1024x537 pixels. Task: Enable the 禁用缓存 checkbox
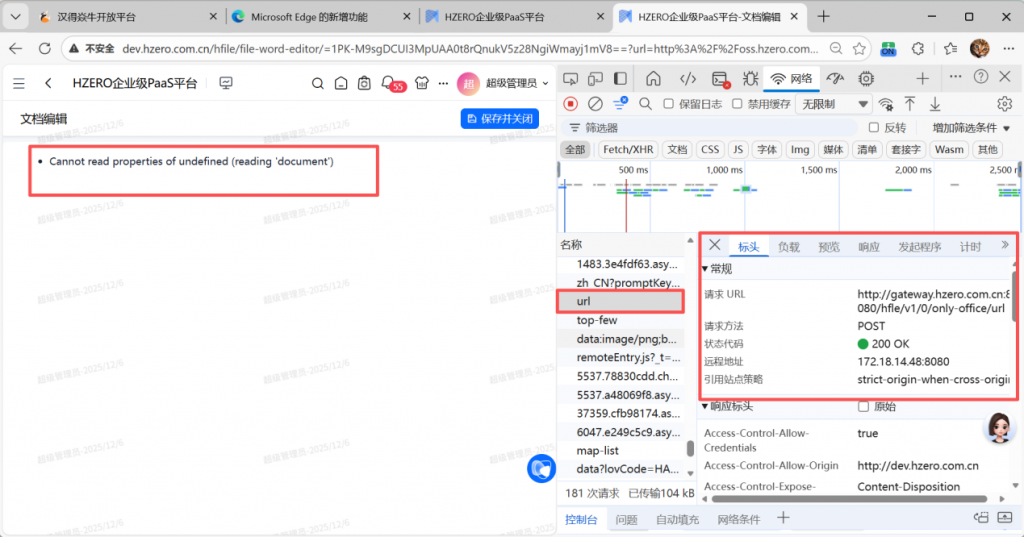pos(738,104)
